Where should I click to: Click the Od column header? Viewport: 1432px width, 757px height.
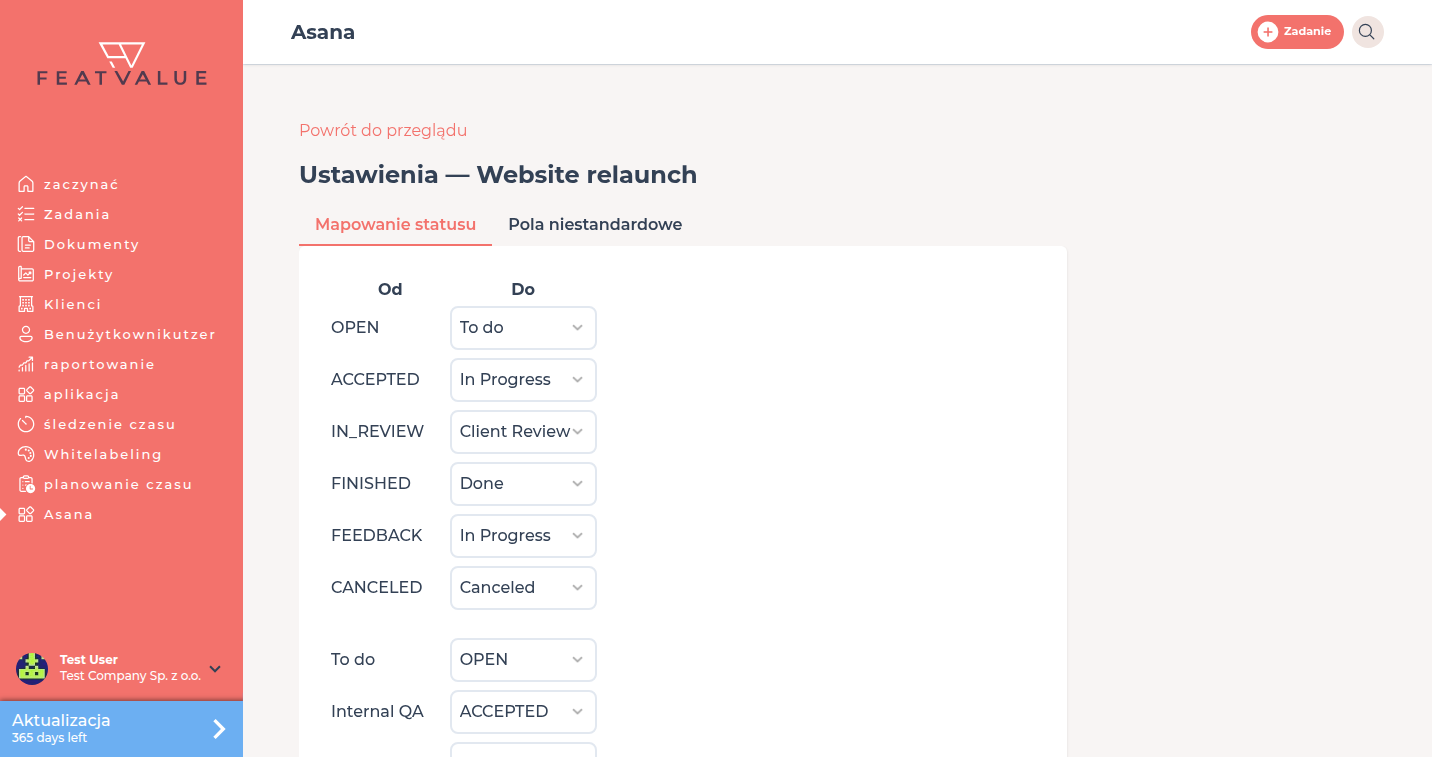point(390,289)
